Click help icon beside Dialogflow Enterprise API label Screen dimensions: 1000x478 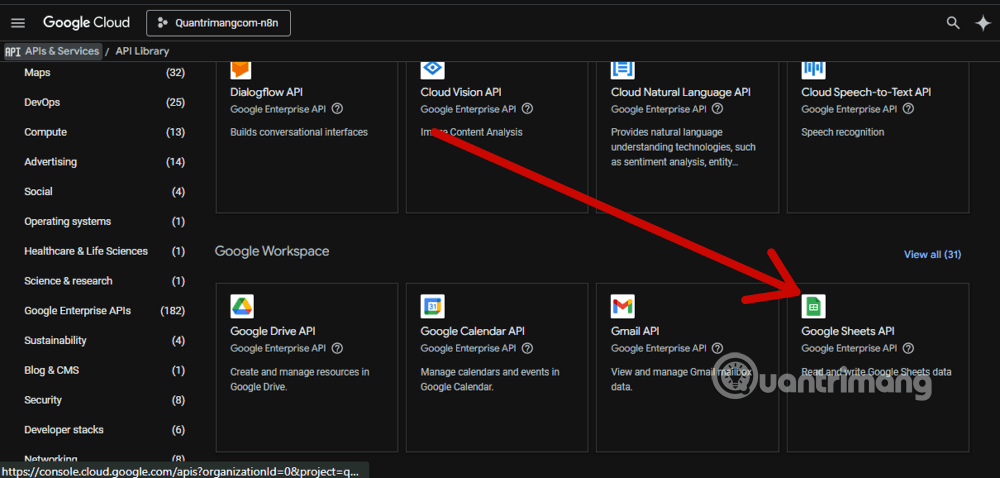337,109
